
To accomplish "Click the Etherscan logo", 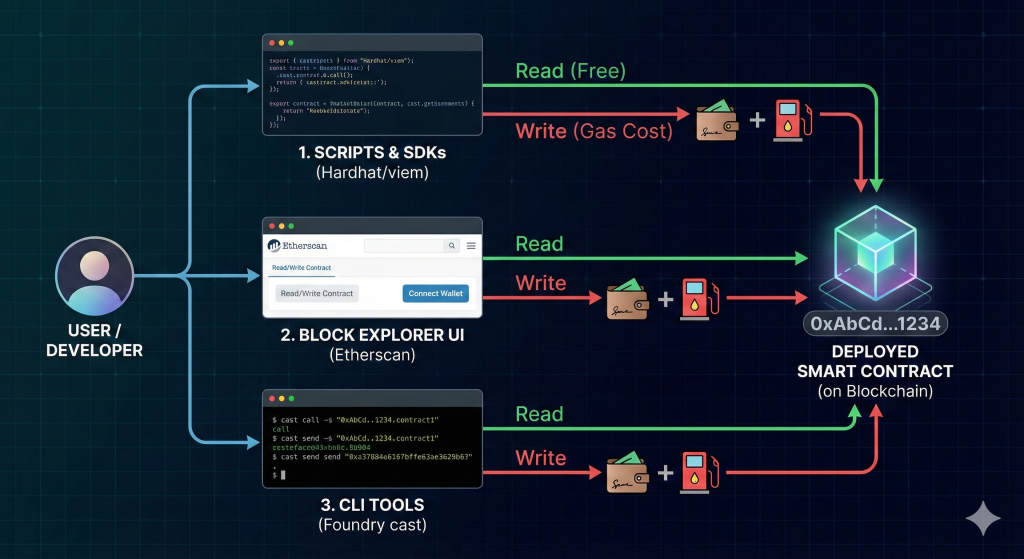I will (298, 245).
